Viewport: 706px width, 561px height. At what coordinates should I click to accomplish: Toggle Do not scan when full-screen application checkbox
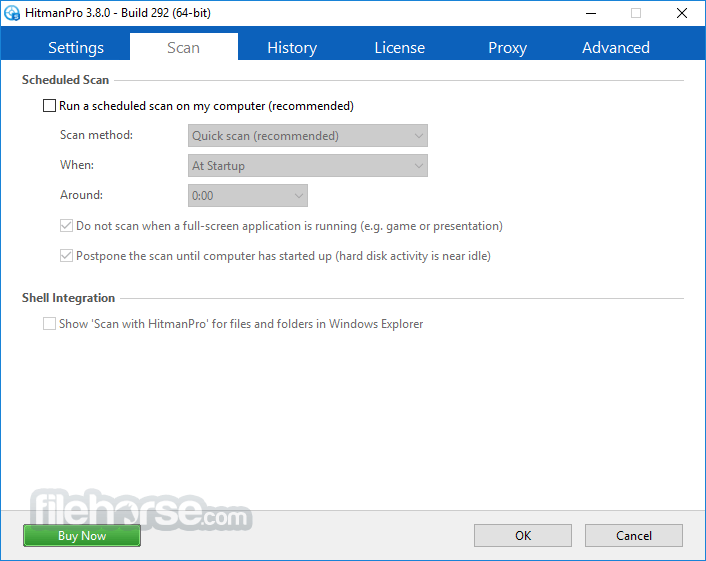(x=66, y=226)
